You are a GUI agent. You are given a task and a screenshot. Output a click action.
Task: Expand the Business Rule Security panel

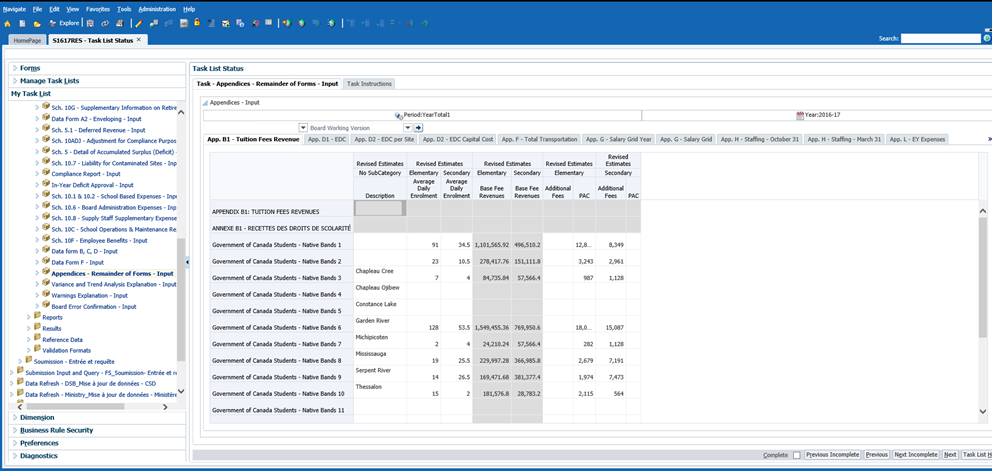pos(15,430)
